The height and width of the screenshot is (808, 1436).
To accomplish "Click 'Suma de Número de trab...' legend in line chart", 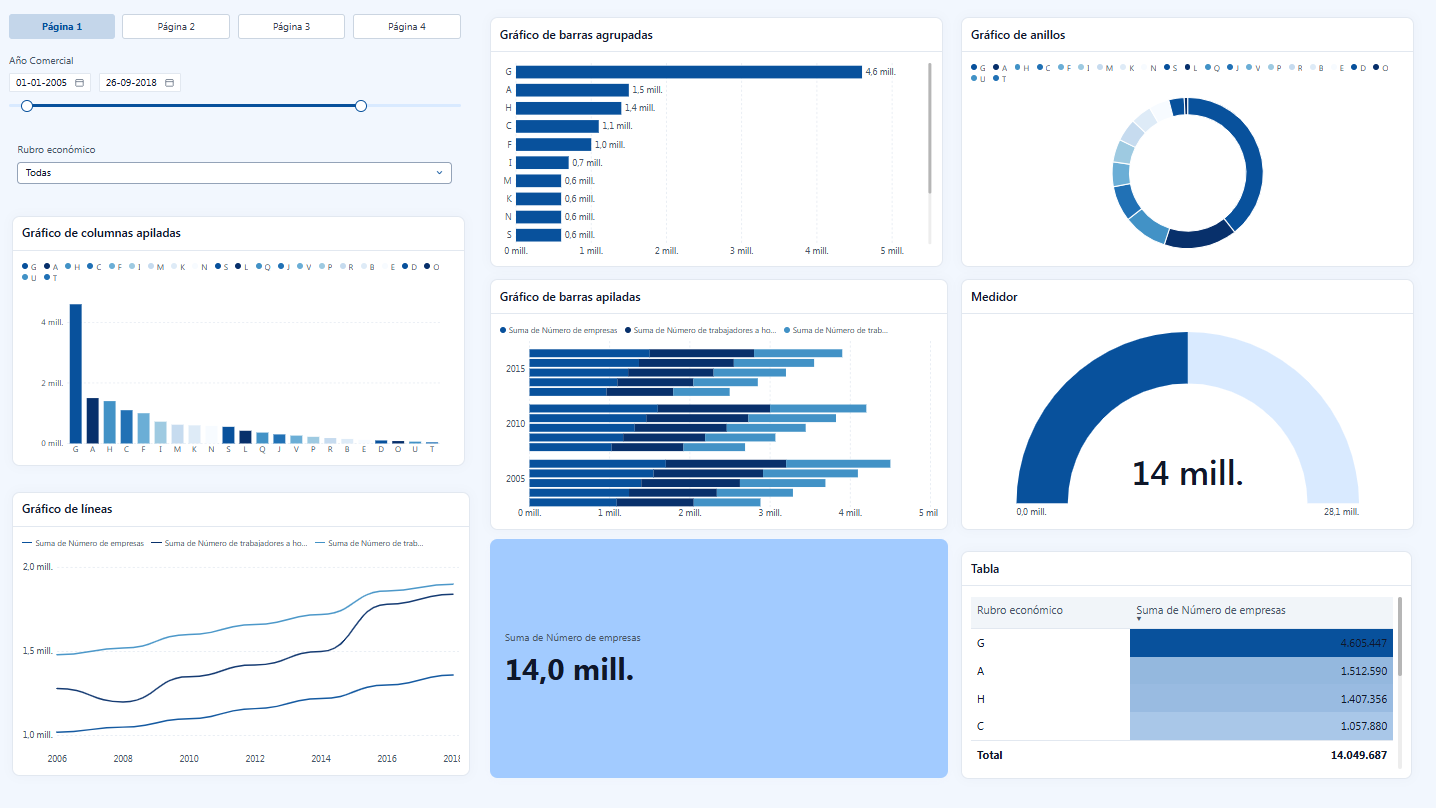I will click(369, 543).
